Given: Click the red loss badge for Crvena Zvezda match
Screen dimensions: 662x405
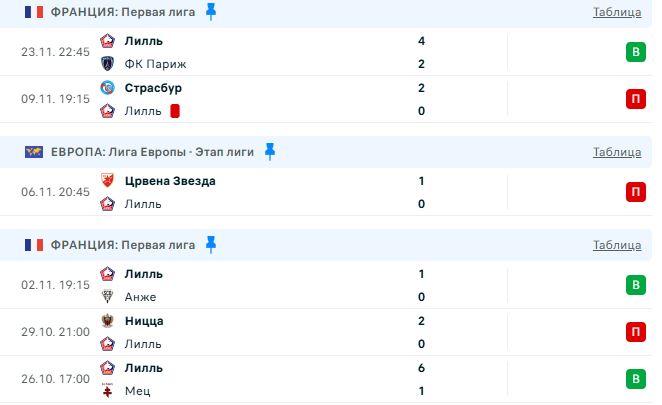Looking at the screenshot, I should tap(634, 192).
